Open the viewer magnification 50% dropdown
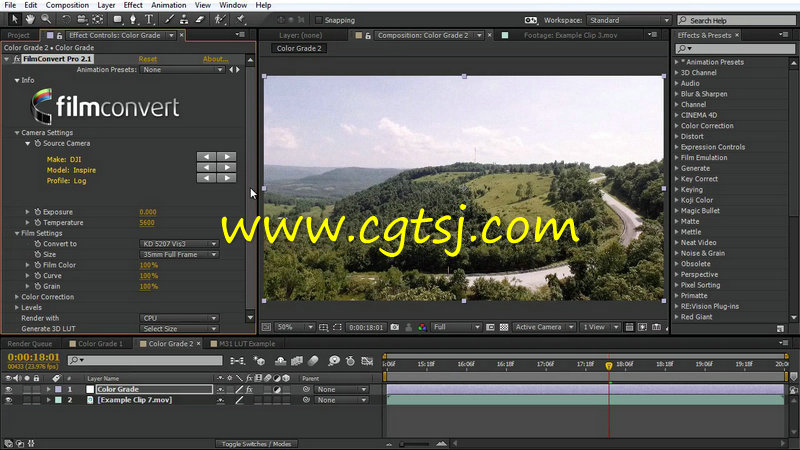 (295, 327)
